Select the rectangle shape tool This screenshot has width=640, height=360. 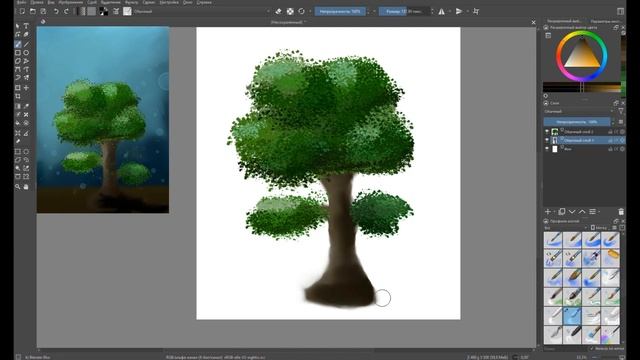point(18,53)
